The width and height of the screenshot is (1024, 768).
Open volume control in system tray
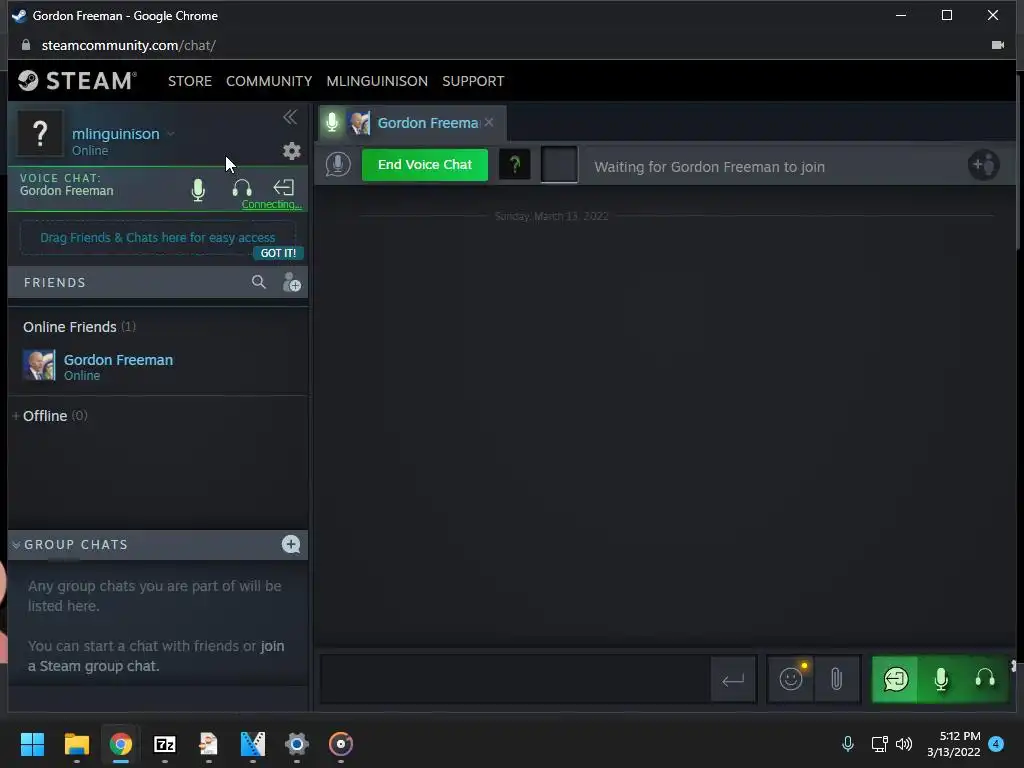click(x=904, y=744)
